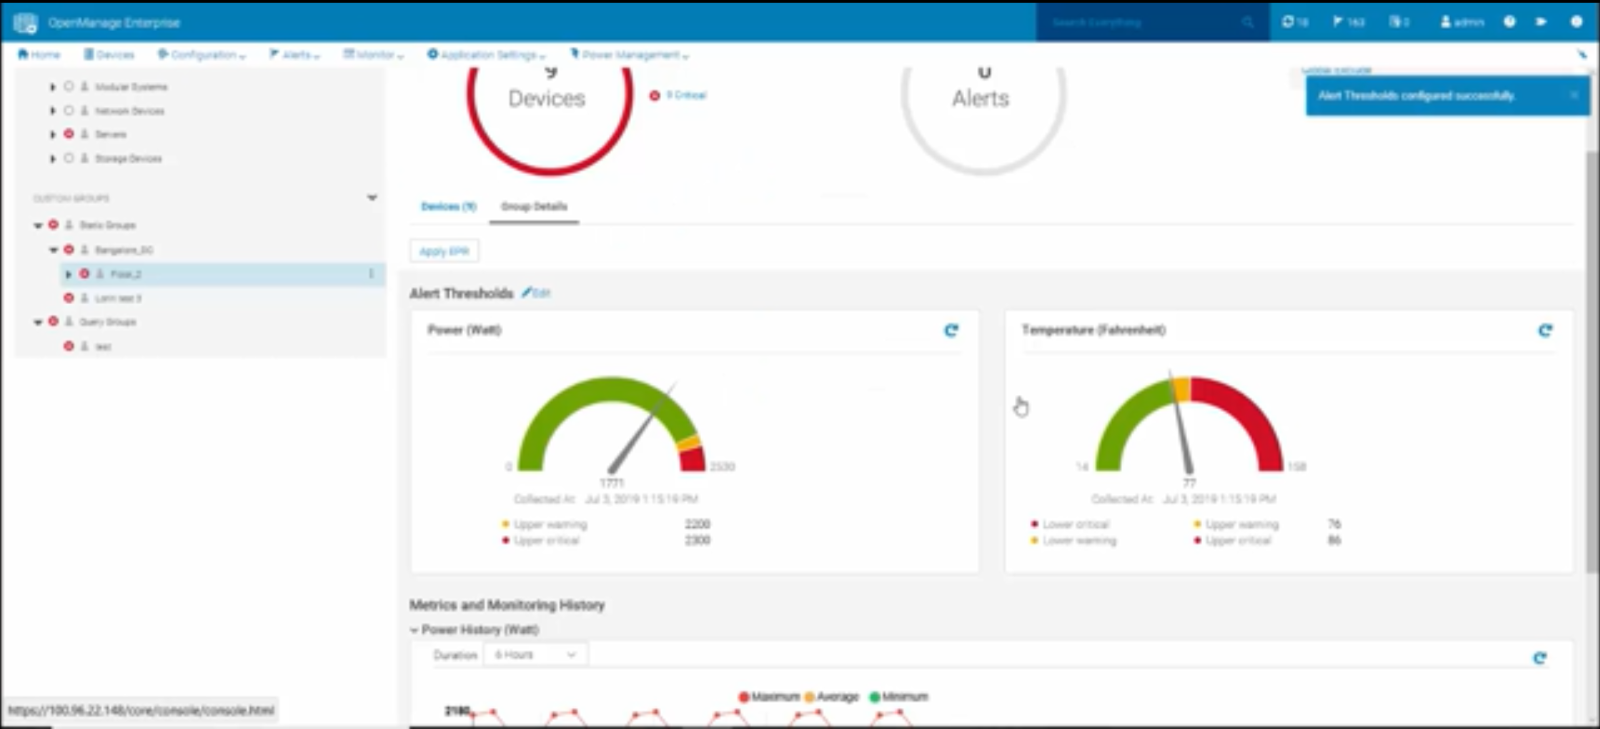Click the alerts flag icon in header

(x=1347, y=21)
